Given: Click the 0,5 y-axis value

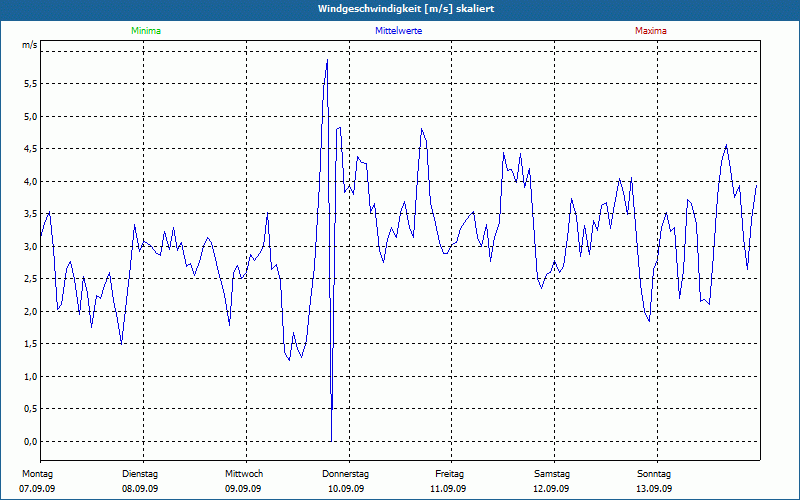Looking at the screenshot, I should click(31, 409).
